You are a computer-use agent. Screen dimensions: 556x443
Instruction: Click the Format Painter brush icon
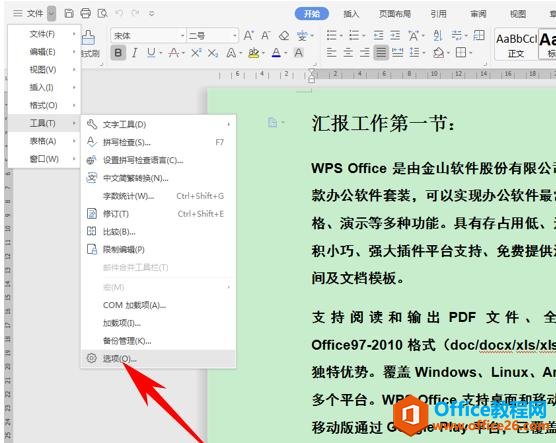88,37
